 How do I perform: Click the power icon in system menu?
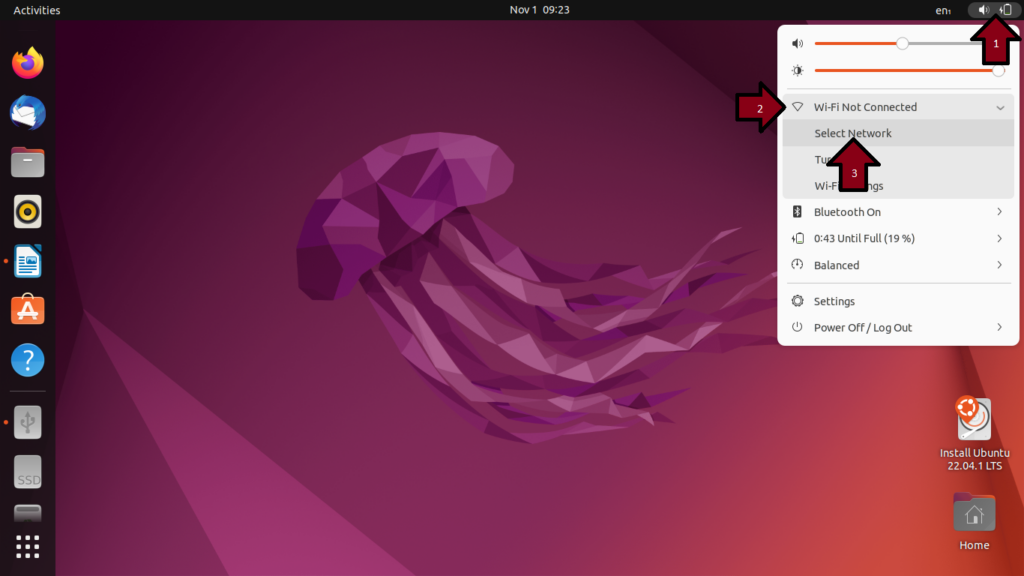[797, 327]
